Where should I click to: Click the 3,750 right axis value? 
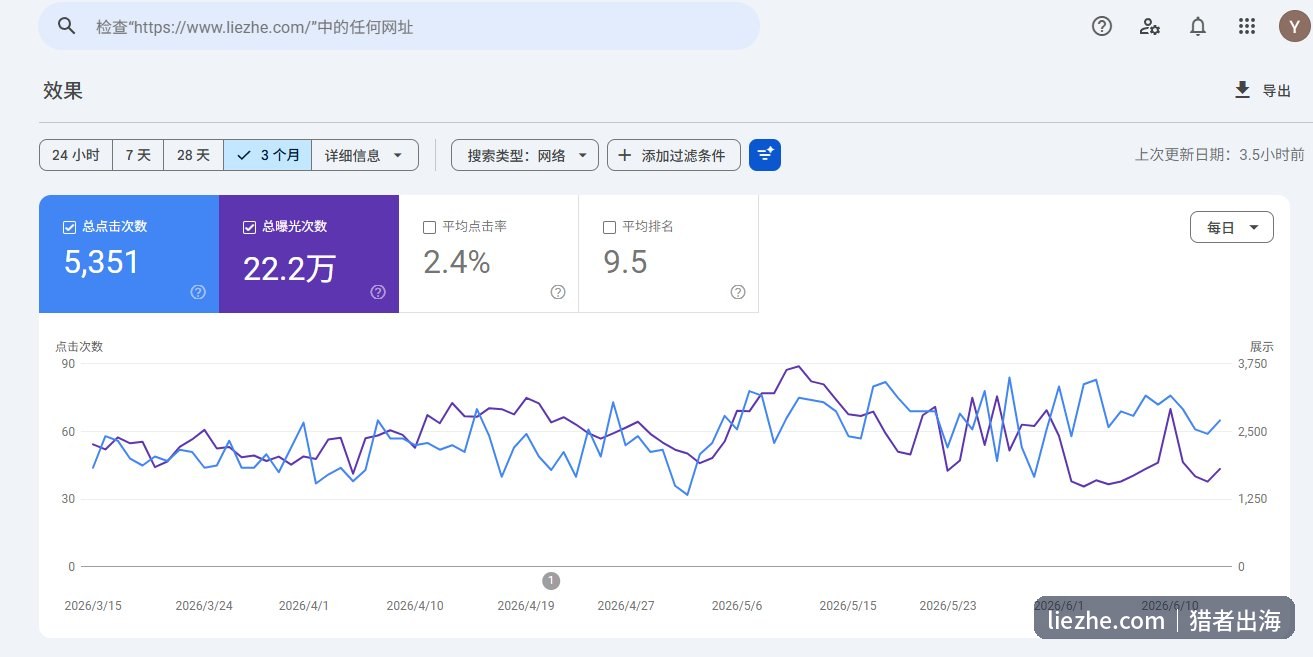point(1253,364)
